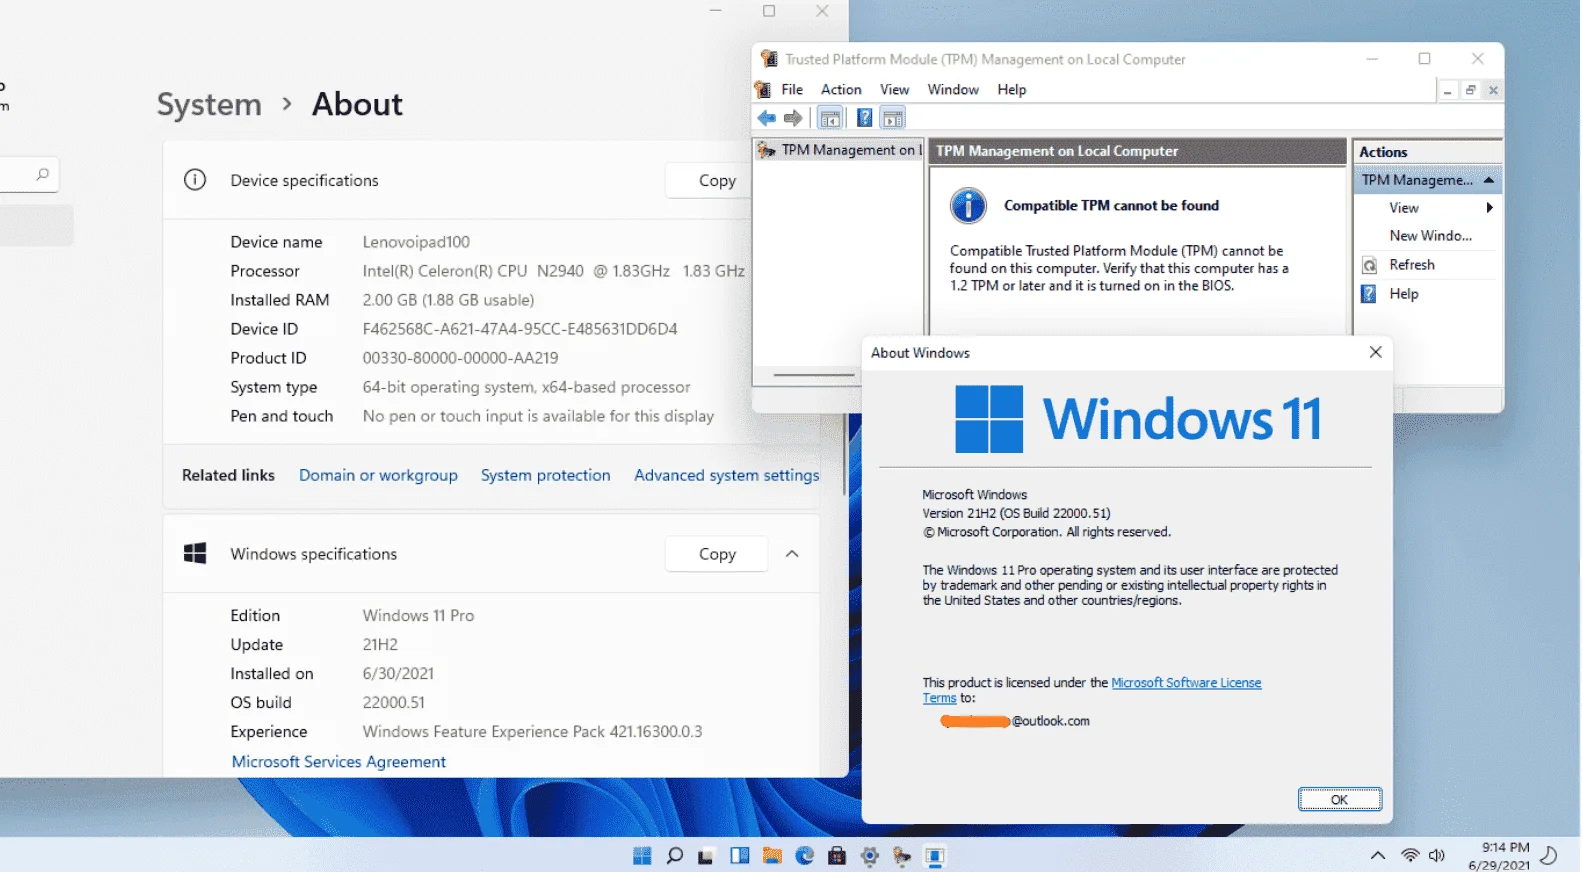
Task: Toggle Show/Hide Console Tree toolbar icon
Action: pyautogui.click(x=830, y=118)
